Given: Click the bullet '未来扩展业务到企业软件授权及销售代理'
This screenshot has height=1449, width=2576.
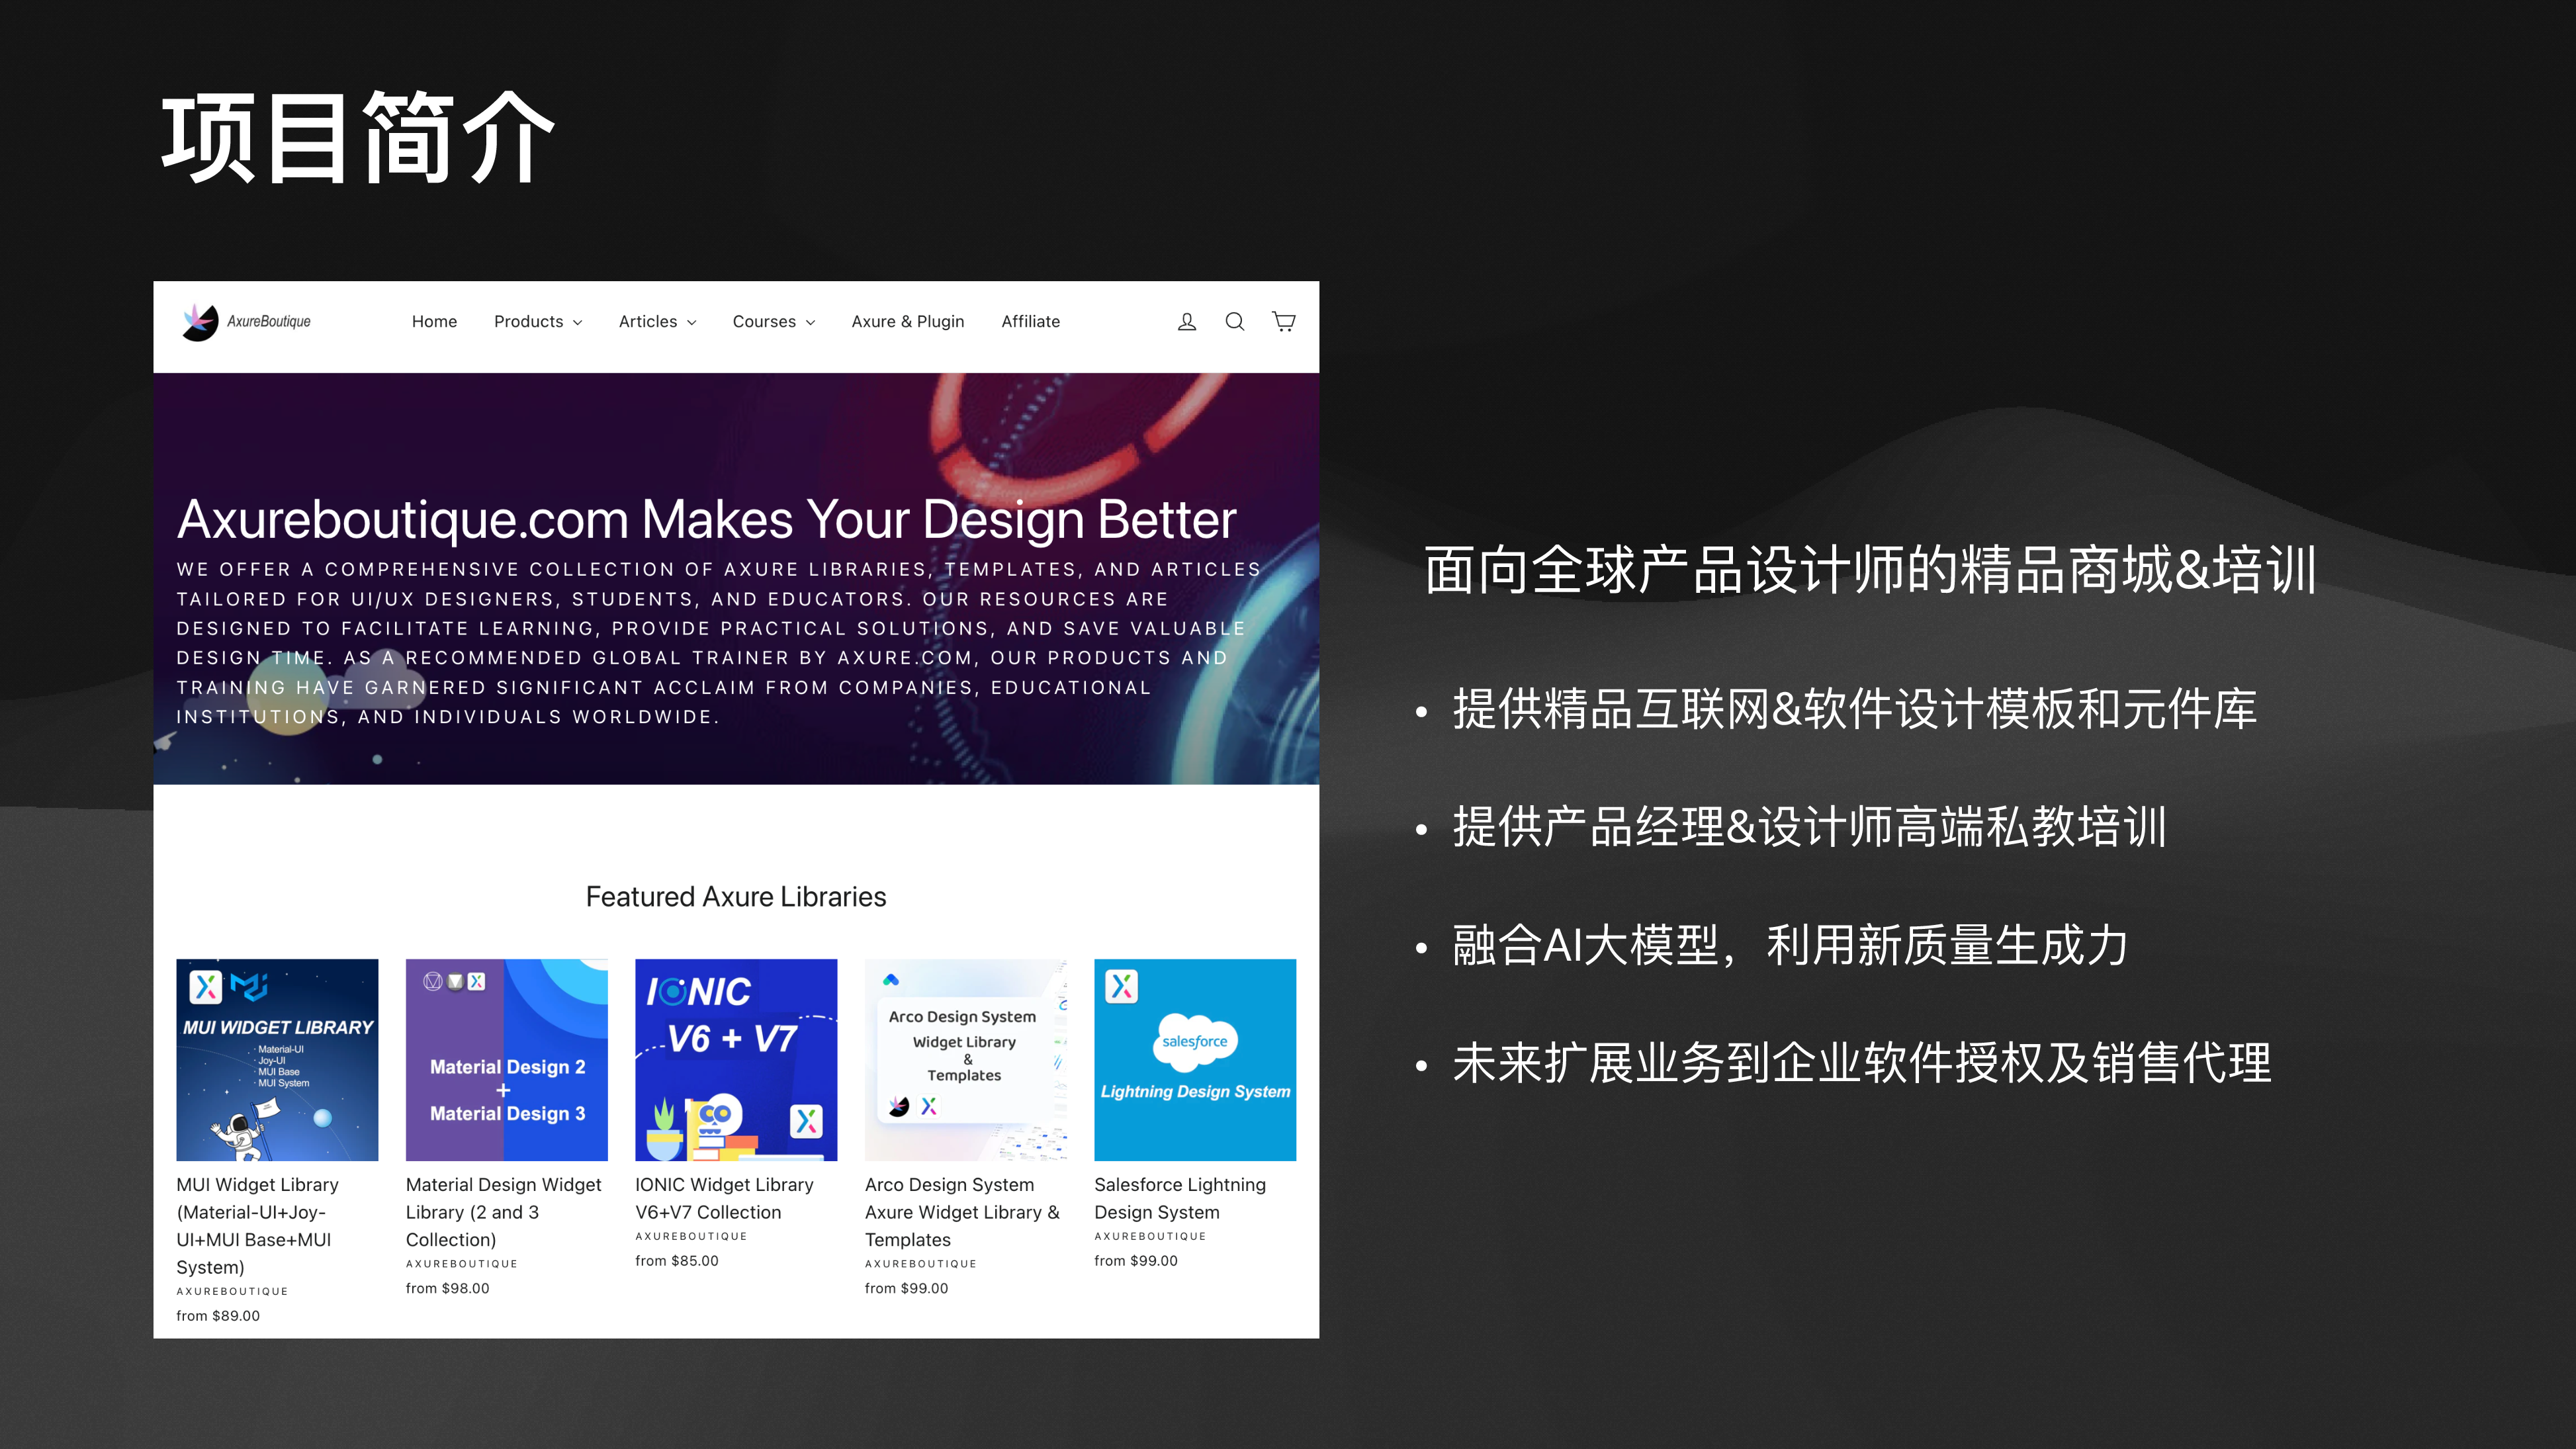Looking at the screenshot, I should 1861,1062.
